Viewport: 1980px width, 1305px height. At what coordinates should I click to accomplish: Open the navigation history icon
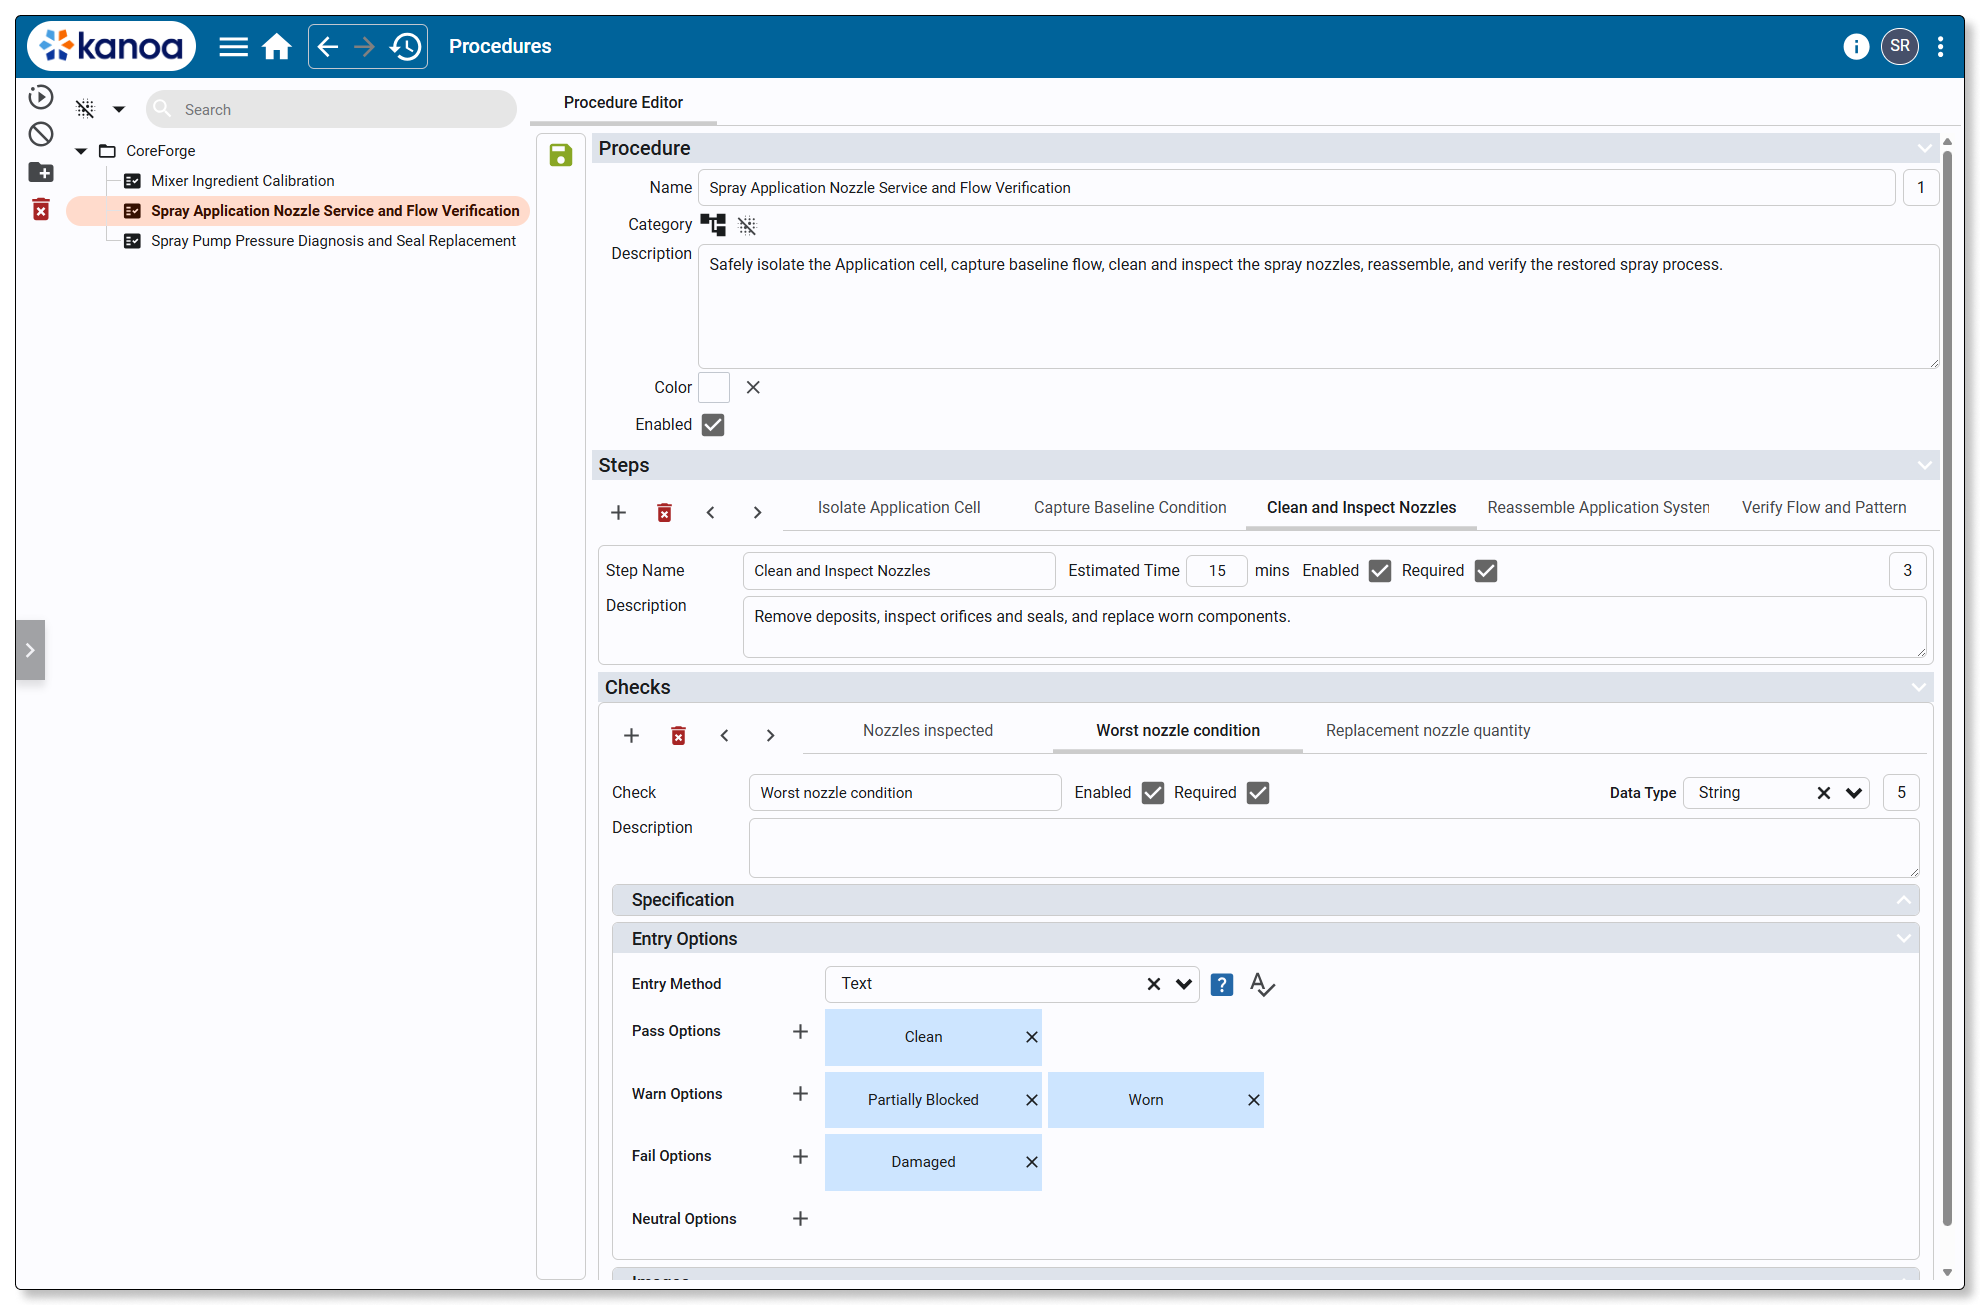click(406, 47)
